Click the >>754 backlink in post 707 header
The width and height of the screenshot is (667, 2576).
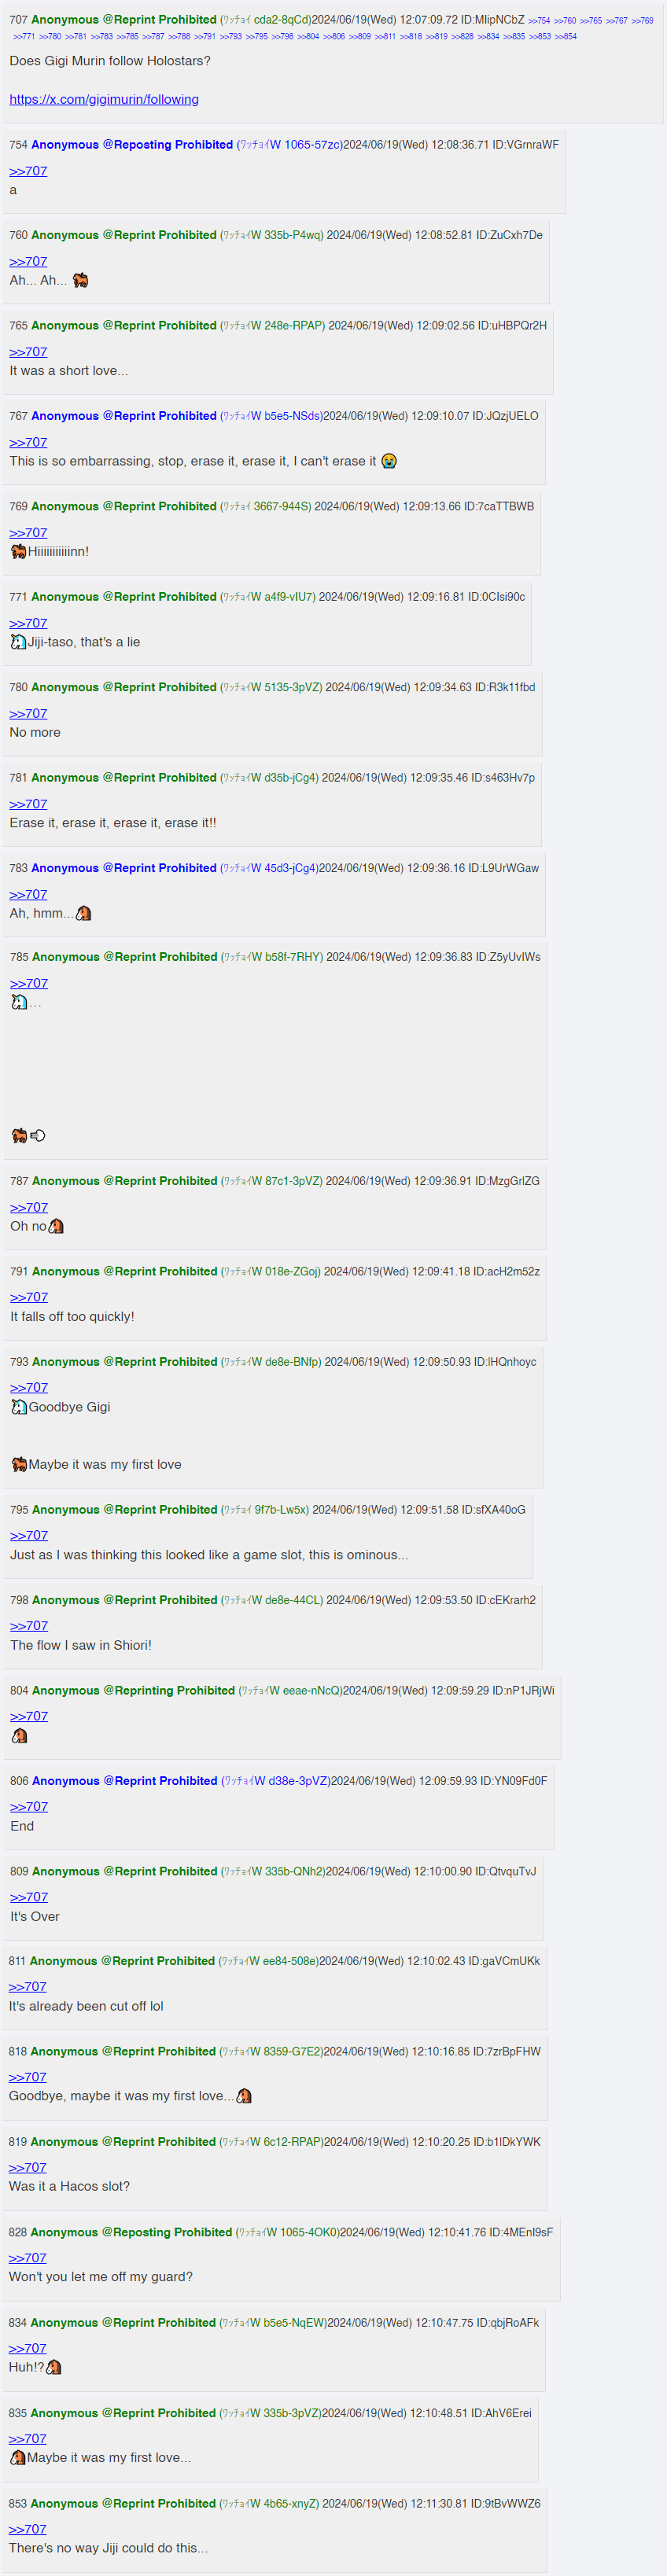click(539, 21)
